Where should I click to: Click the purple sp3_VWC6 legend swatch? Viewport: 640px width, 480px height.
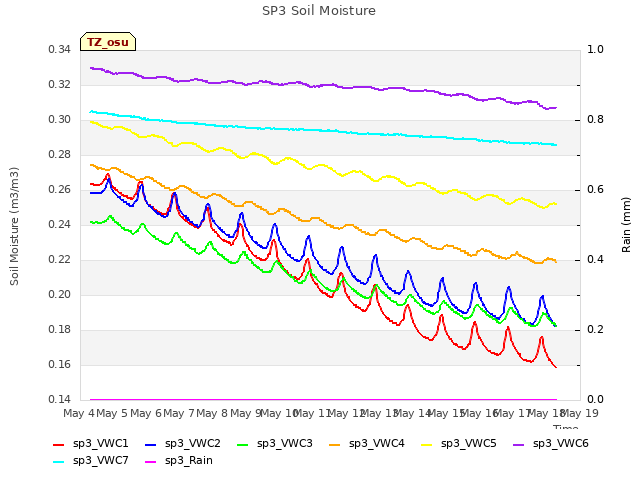click(519, 444)
